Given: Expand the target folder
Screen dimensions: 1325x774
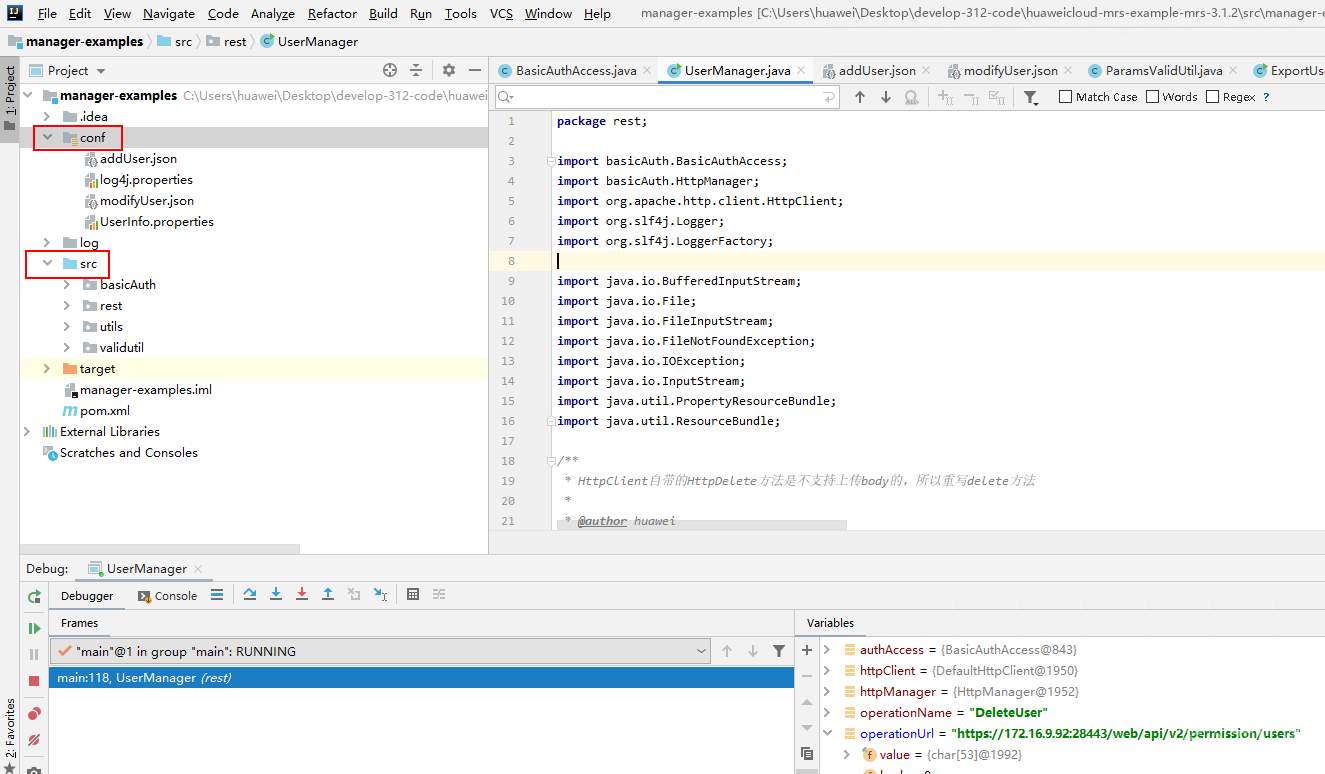Looking at the screenshot, I should pos(47,369).
